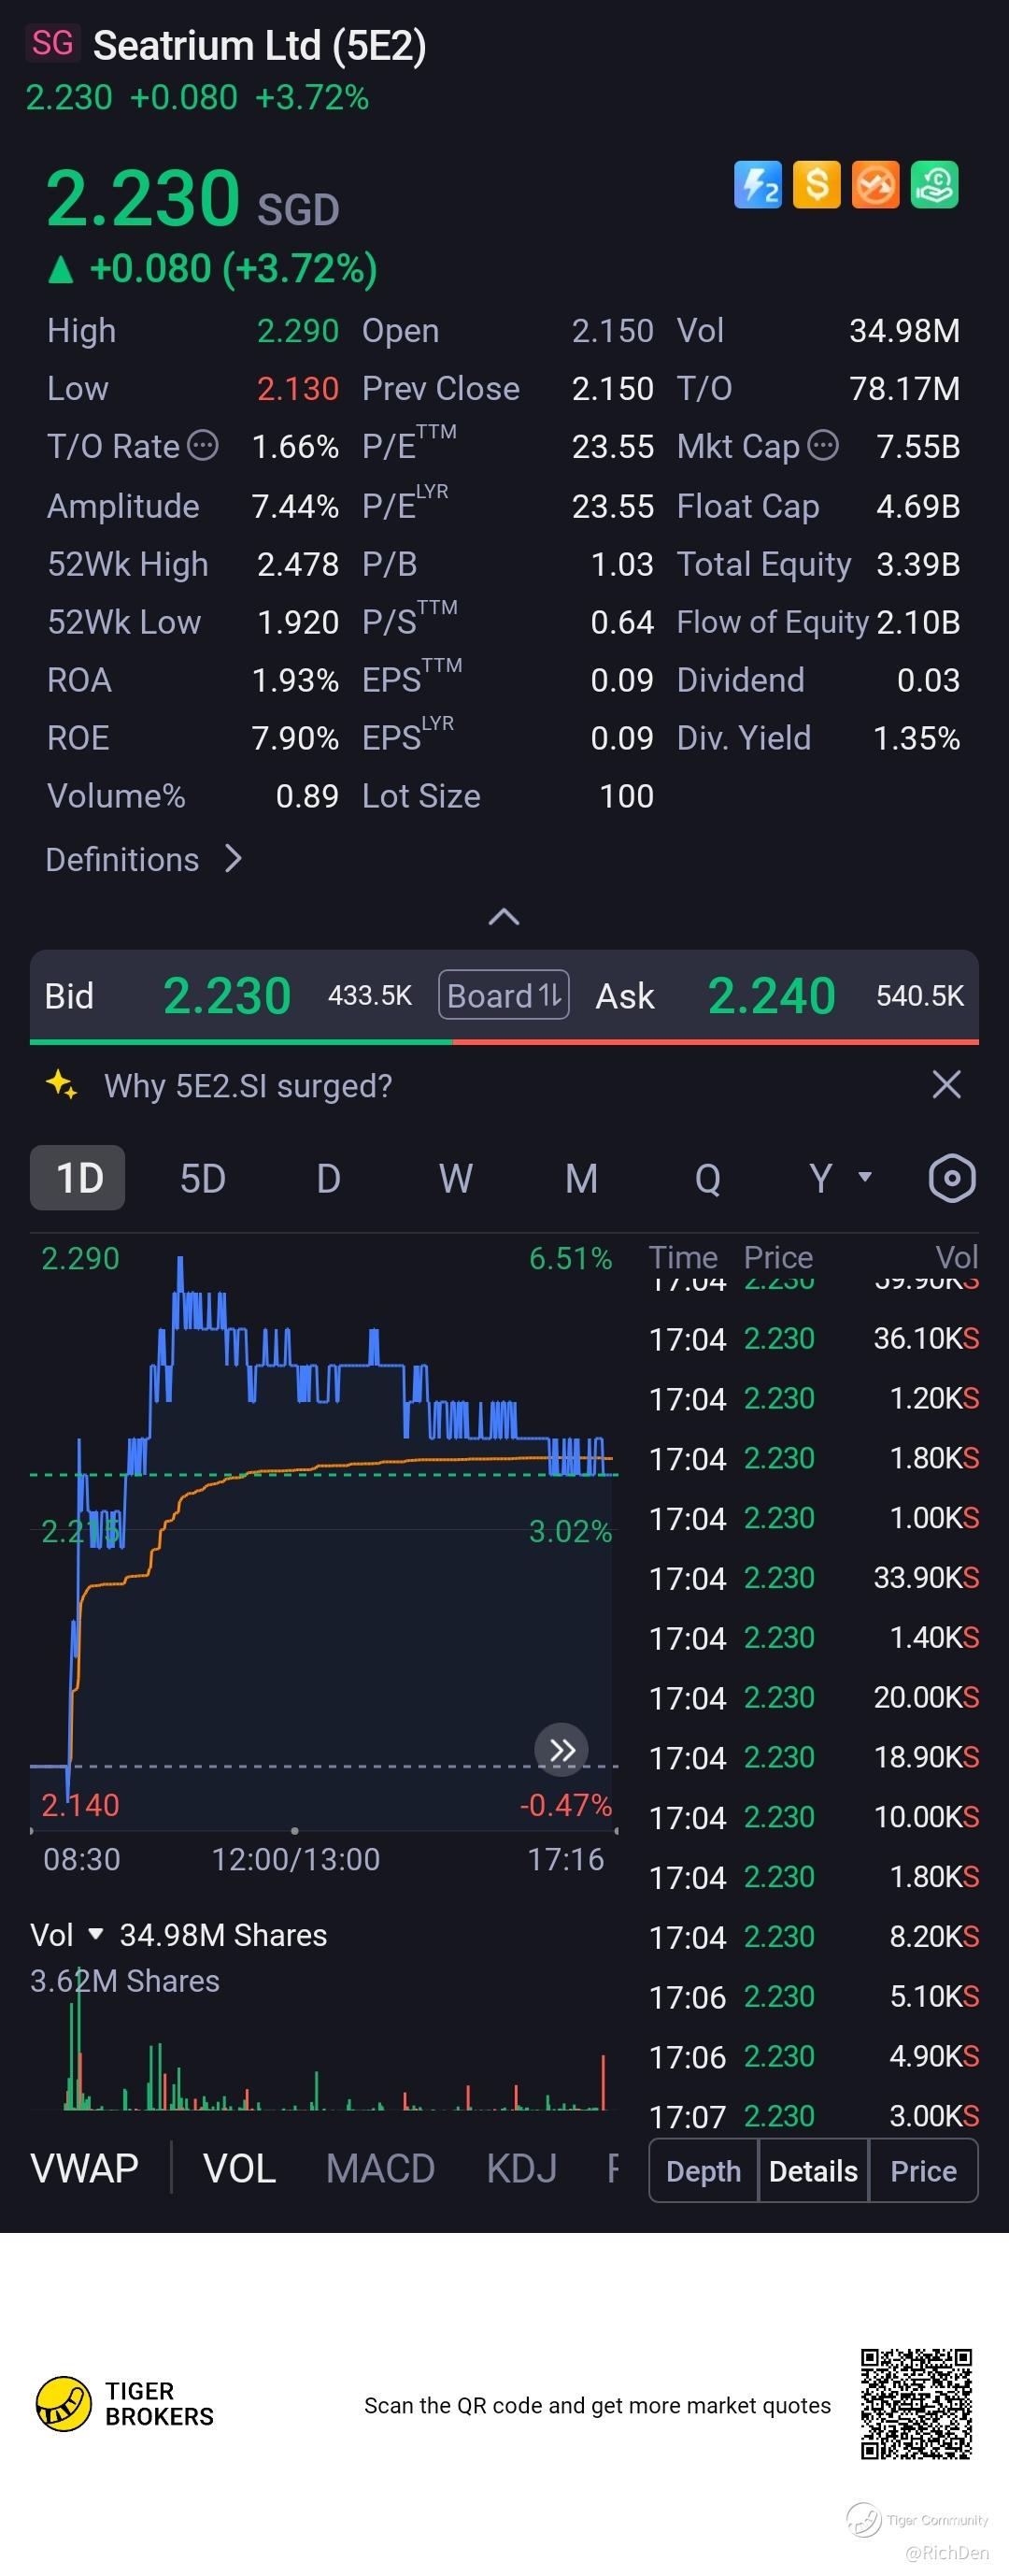Select the Q (quarterly) chart tab
The image size is (1009, 2576).
pos(708,1178)
